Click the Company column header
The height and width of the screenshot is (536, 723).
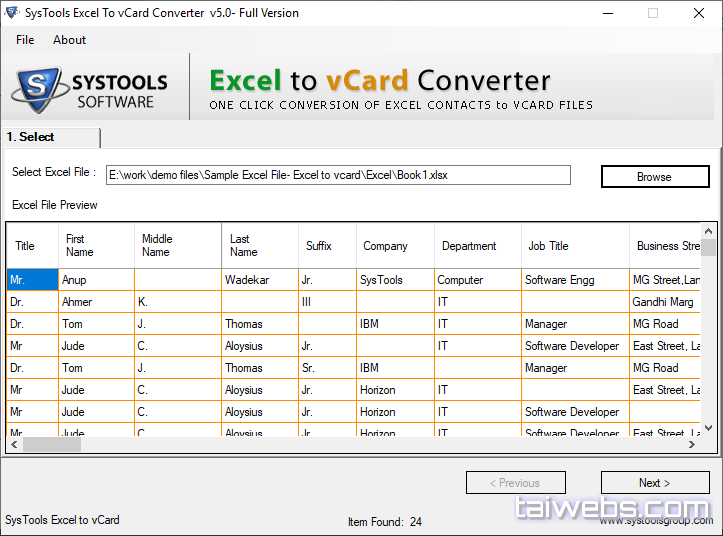click(x=385, y=246)
